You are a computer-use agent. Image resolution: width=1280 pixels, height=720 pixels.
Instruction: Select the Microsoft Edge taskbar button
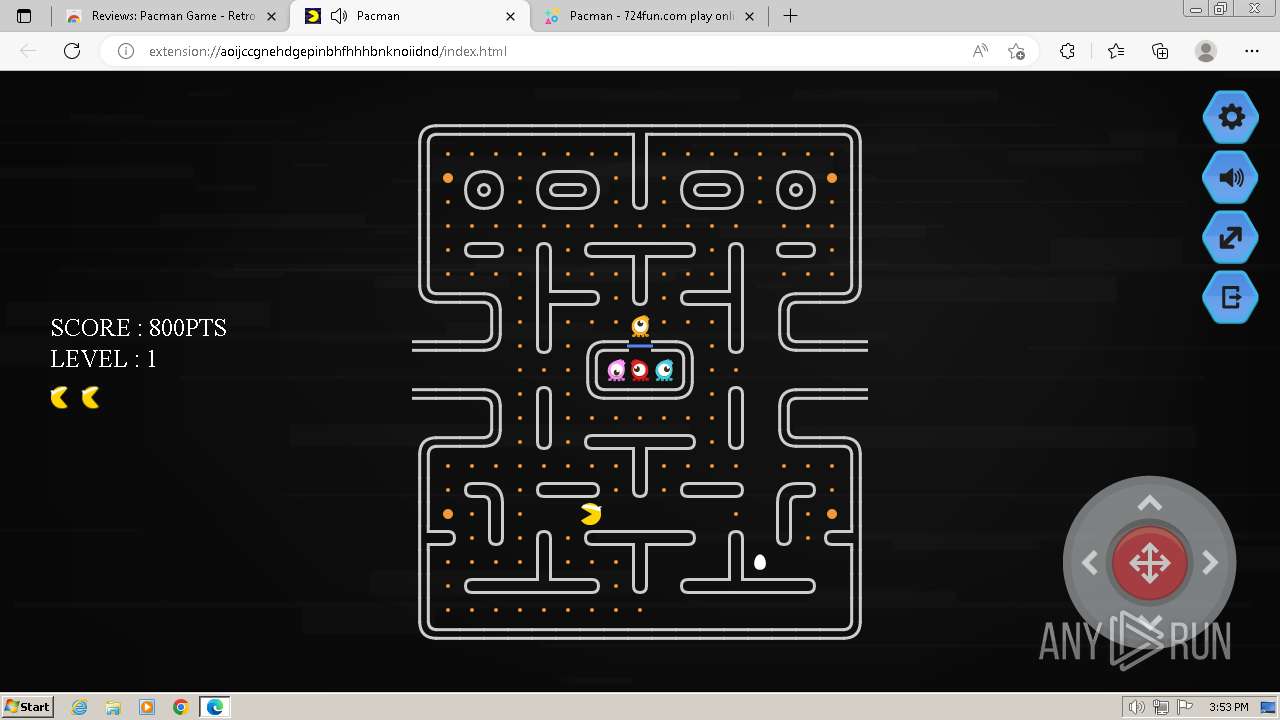click(x=215, y=707)
